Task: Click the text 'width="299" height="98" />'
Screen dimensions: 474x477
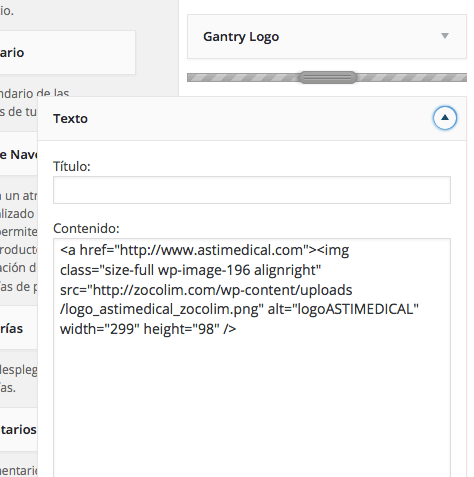Action: 148,329
